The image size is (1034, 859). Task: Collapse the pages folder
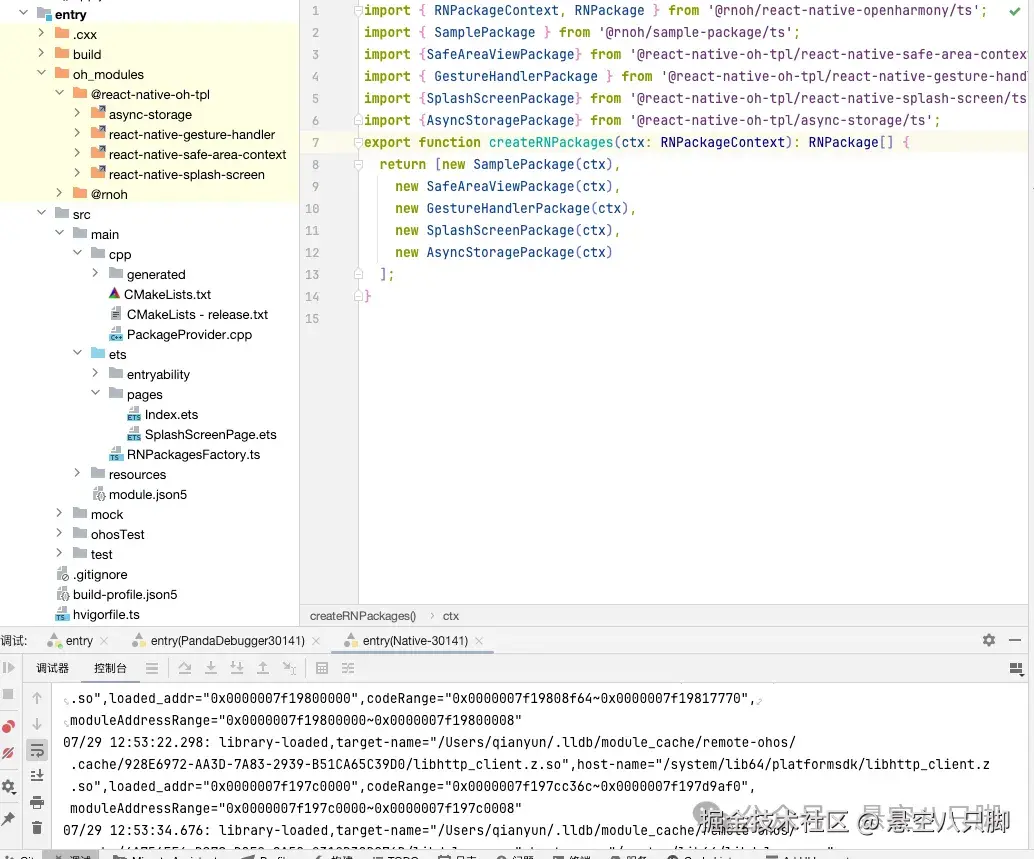click(95, 392)
